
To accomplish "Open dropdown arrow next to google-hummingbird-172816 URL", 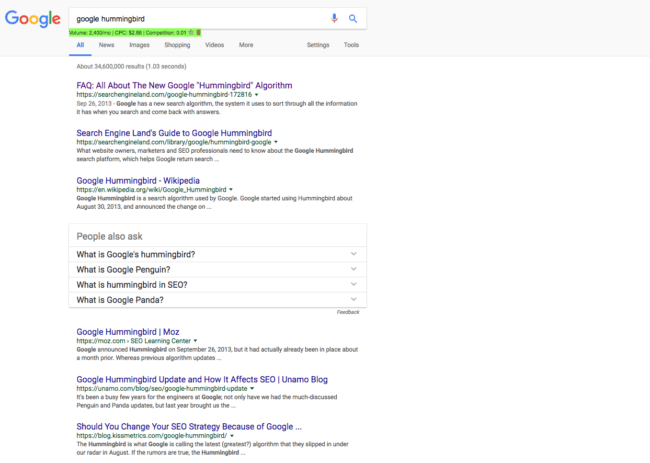I will tap(257, 95).
